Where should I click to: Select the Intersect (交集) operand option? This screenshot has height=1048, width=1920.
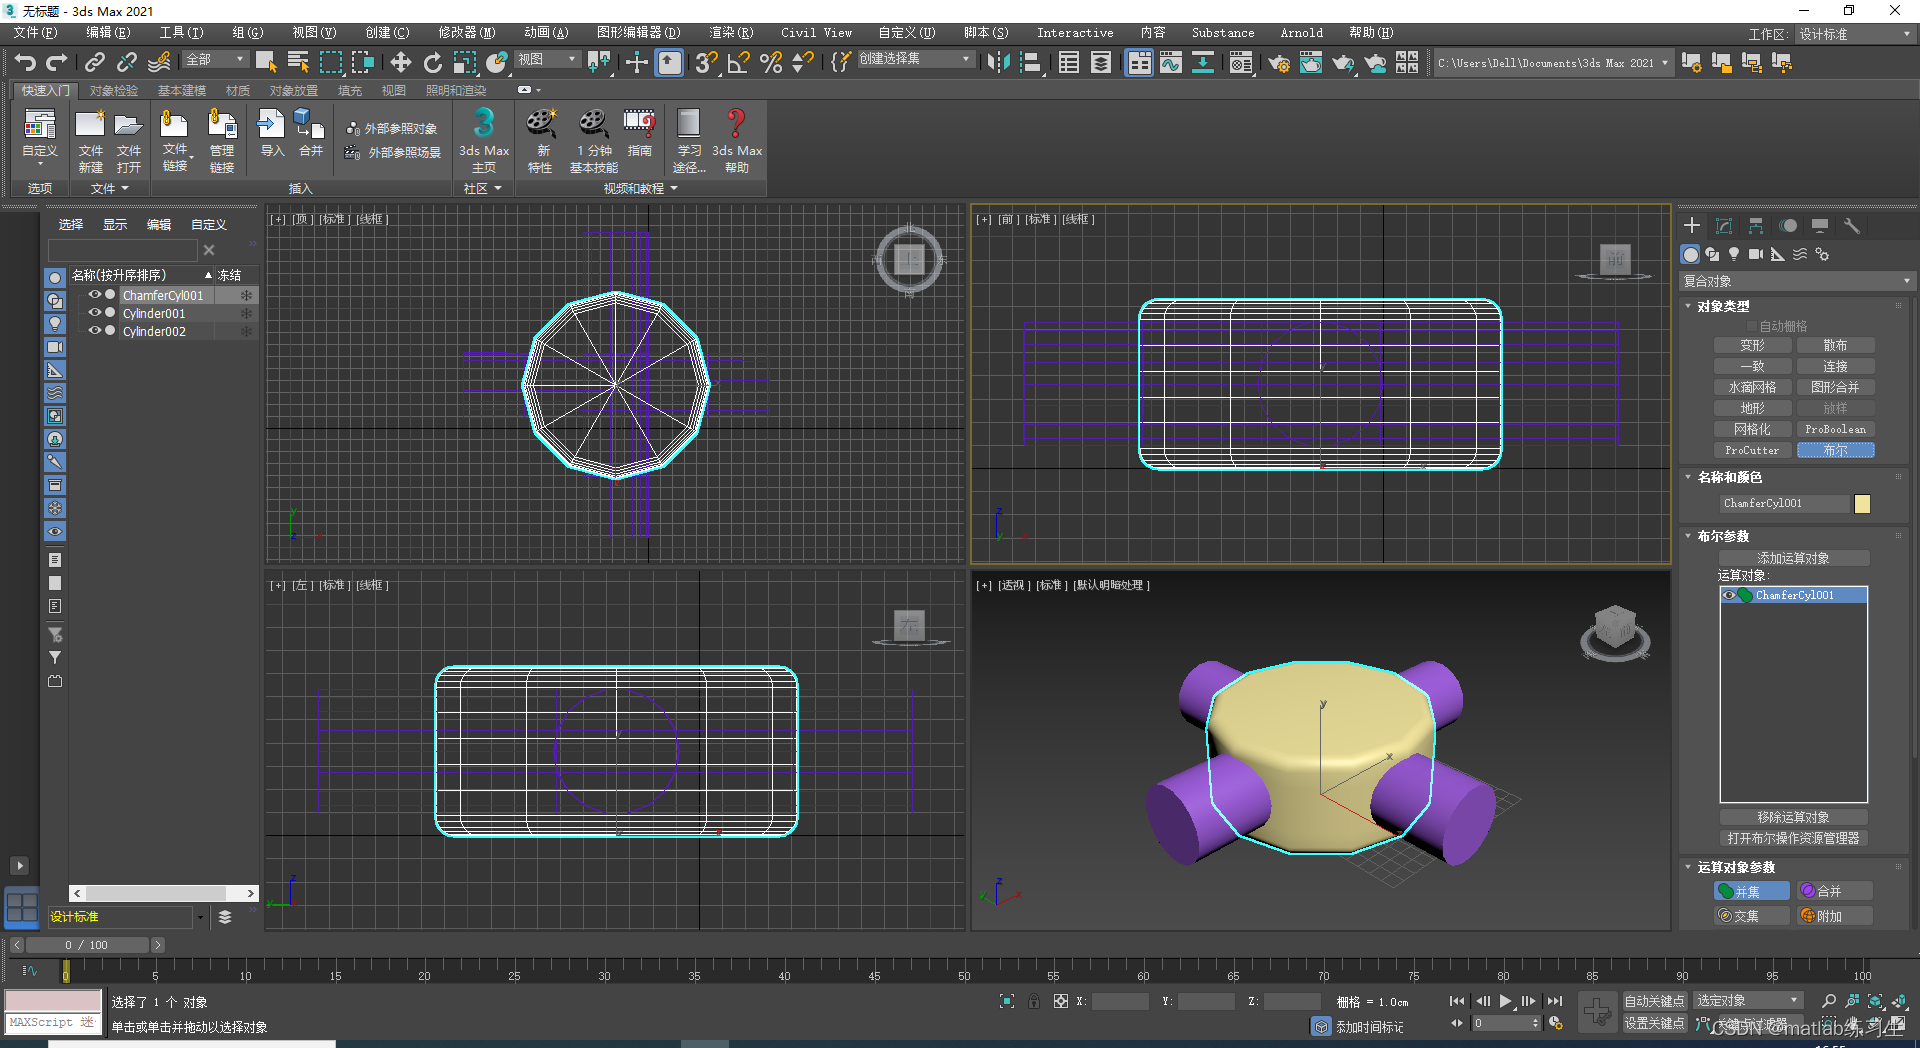click(1752, 916)
